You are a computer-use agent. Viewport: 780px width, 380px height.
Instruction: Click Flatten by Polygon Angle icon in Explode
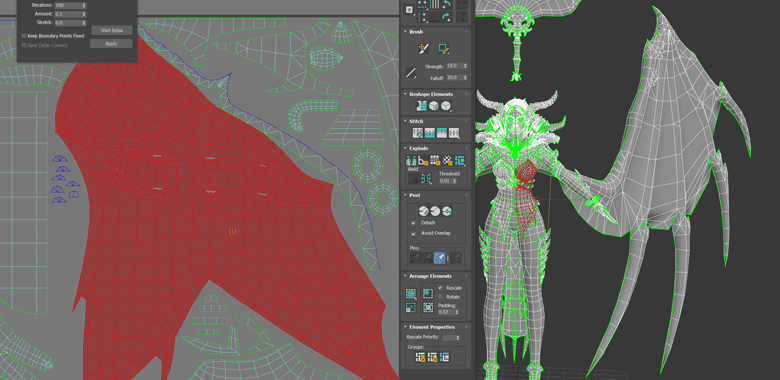(423, 161)
